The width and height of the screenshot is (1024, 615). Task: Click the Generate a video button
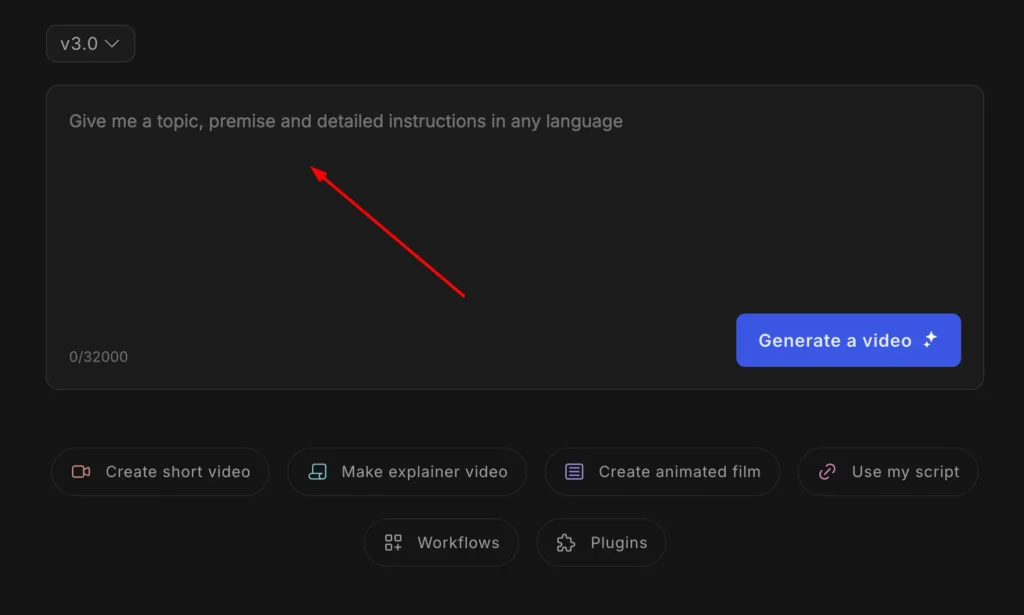(848, 340)
